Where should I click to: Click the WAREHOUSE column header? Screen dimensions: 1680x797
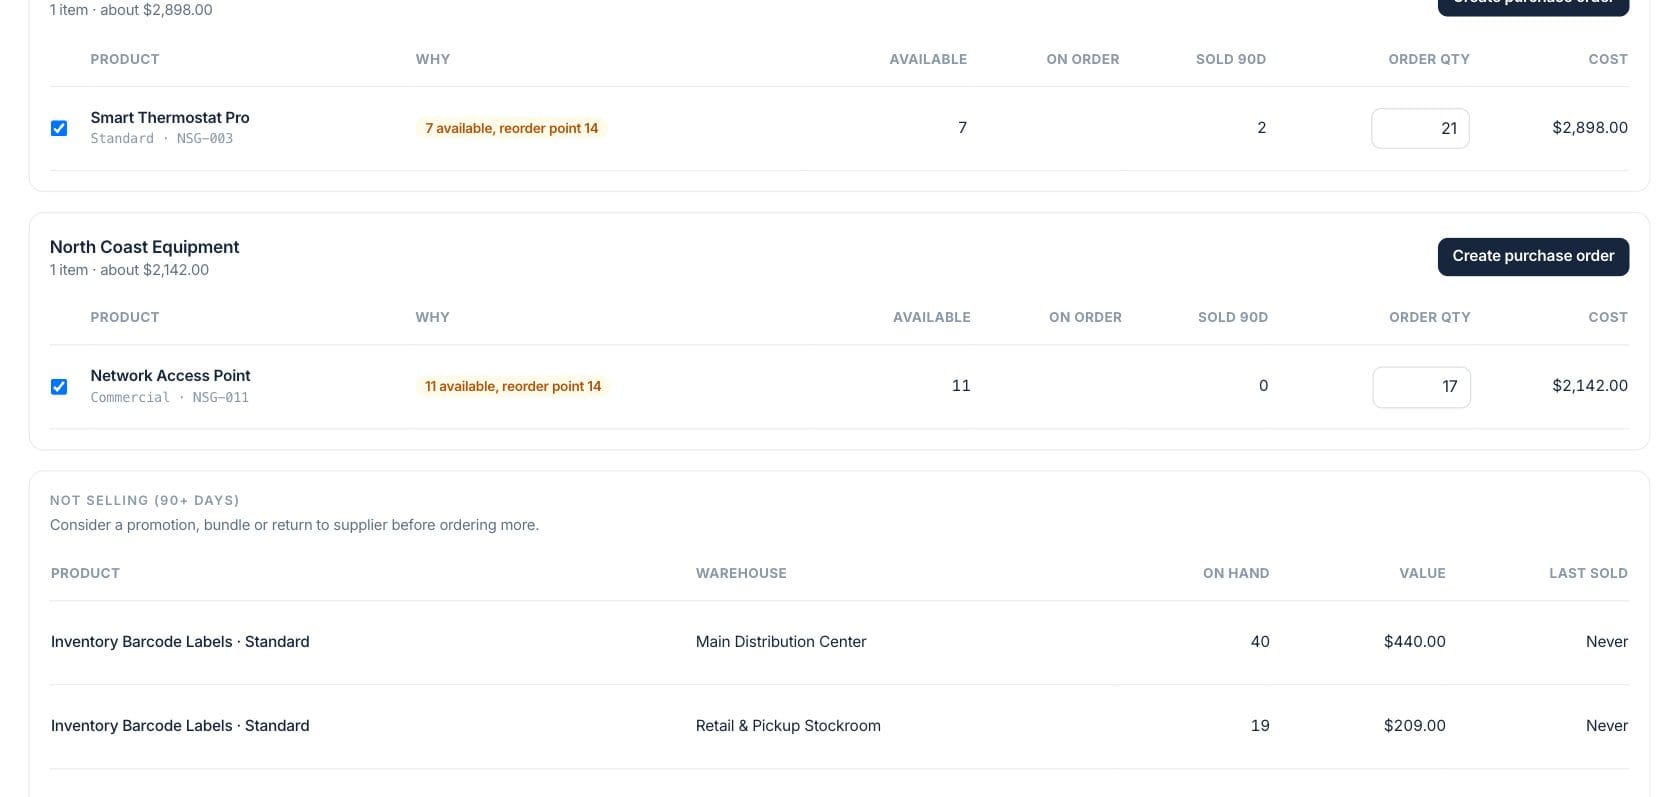[x=741, y=573]
